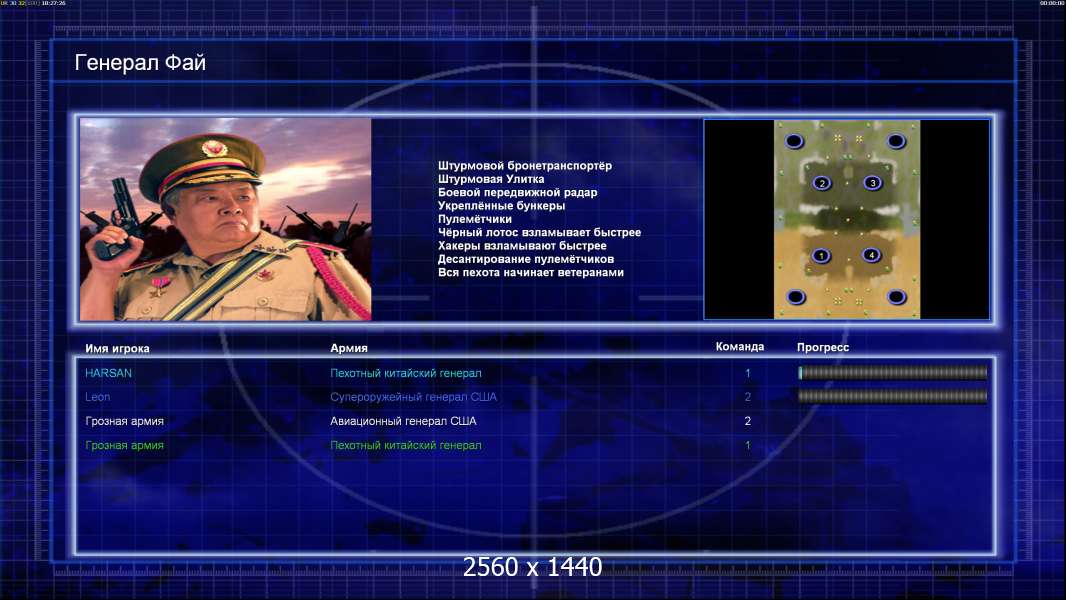The width and height of the screenshot is (1066, 600).
Task: Click the Имя игрока column header
Action: coord(117,349)
